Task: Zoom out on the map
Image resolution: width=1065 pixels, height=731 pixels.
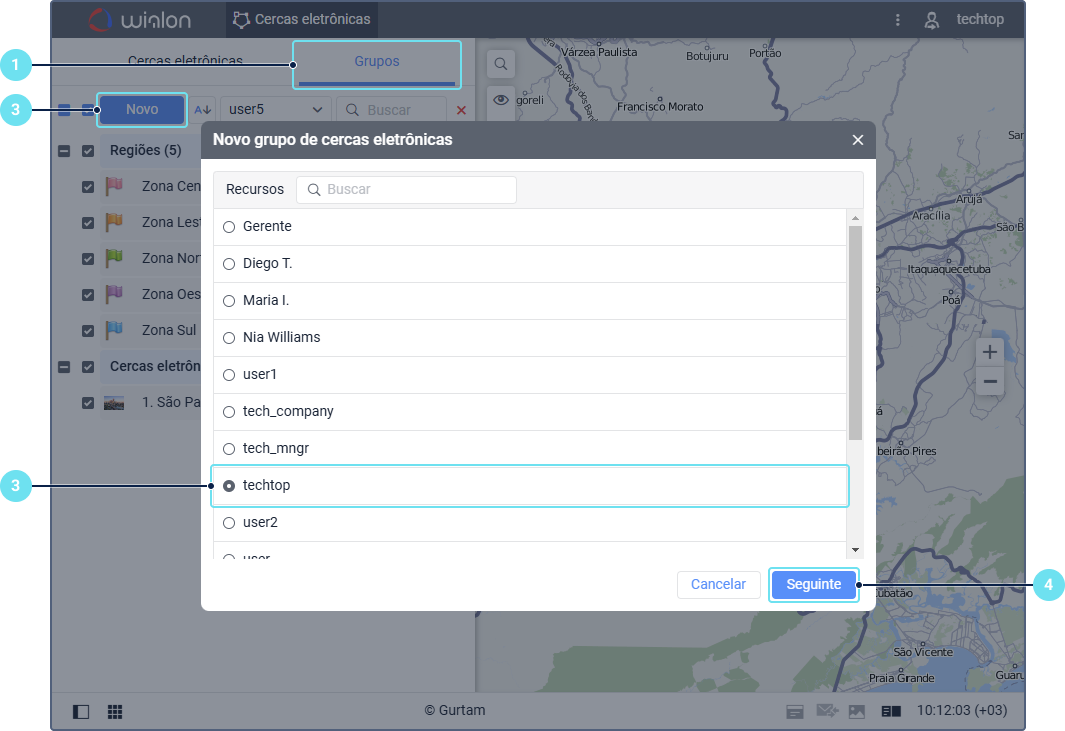Action: coord(989,381)
